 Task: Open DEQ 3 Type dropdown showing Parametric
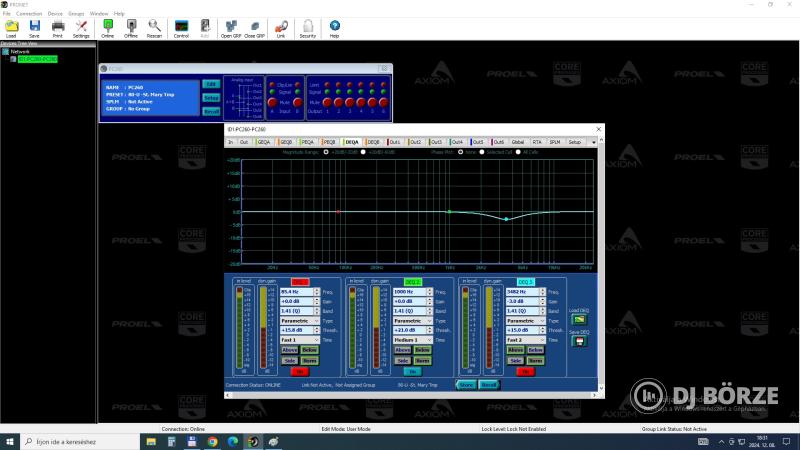(x=526, y=321)
